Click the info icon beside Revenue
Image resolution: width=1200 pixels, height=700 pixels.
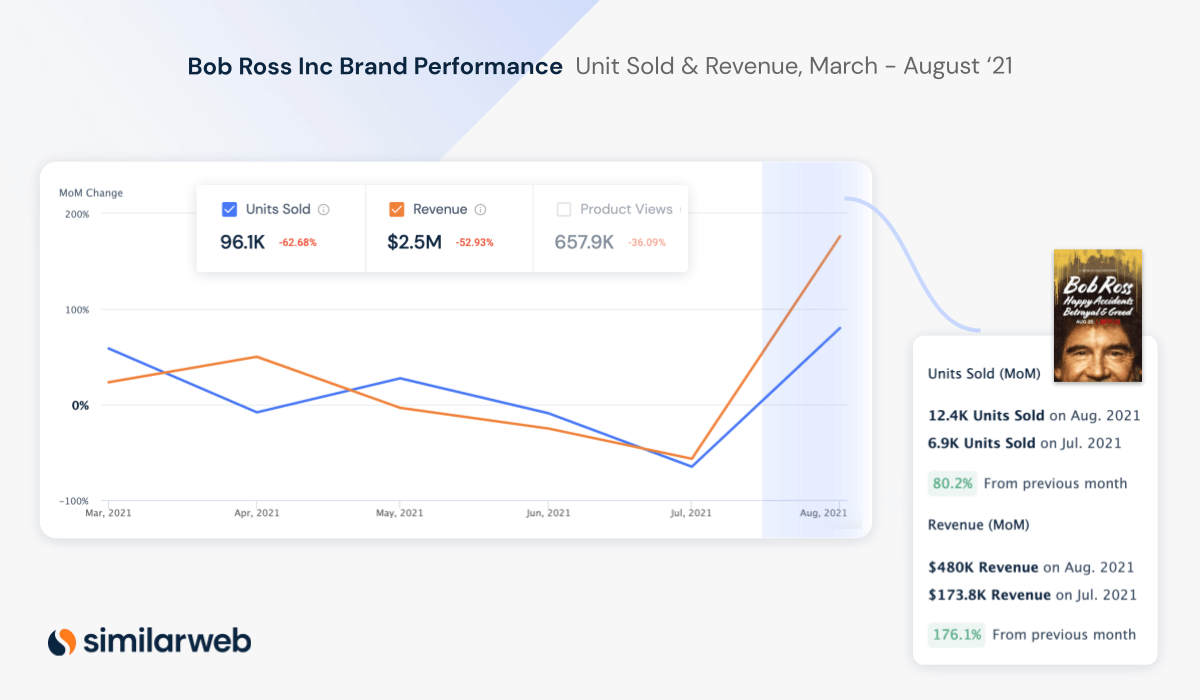click(x=480, y=210)
